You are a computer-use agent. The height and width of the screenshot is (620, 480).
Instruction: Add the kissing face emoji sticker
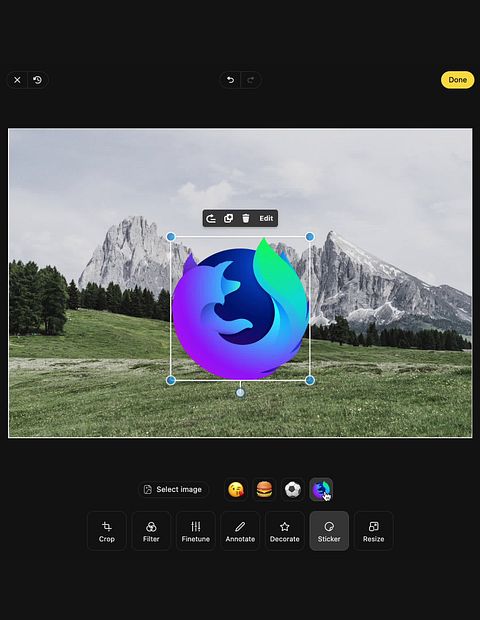pyautogui.click(x=236, y=490)
